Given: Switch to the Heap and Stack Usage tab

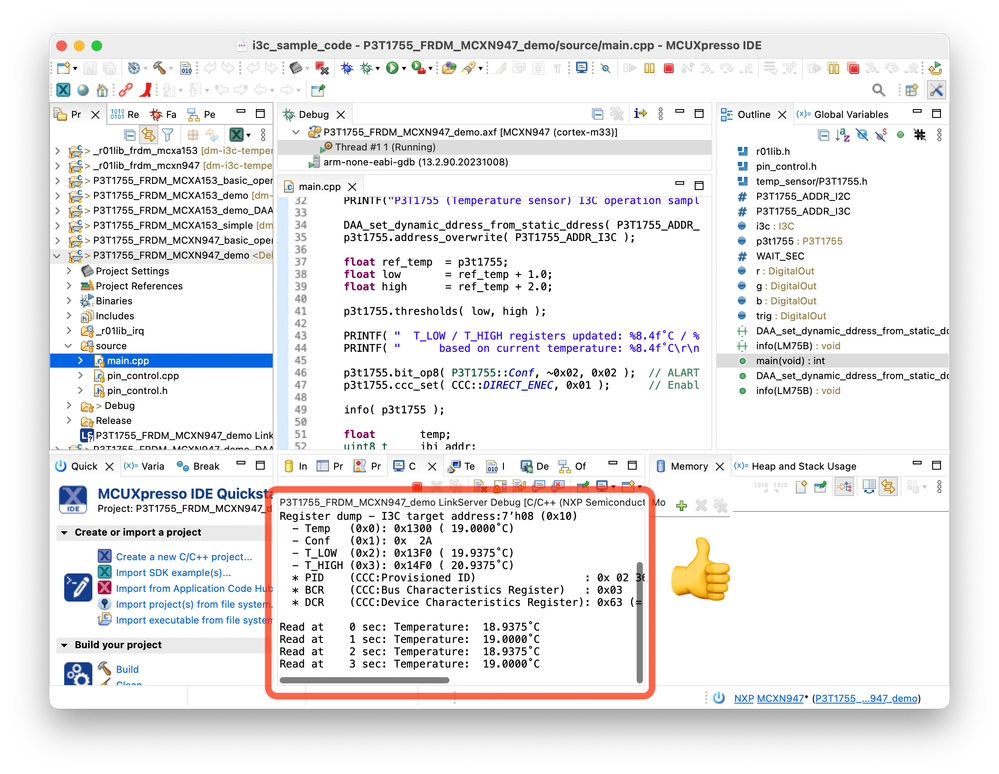Looking at the screenshot, I should click(x=795, y=466).
